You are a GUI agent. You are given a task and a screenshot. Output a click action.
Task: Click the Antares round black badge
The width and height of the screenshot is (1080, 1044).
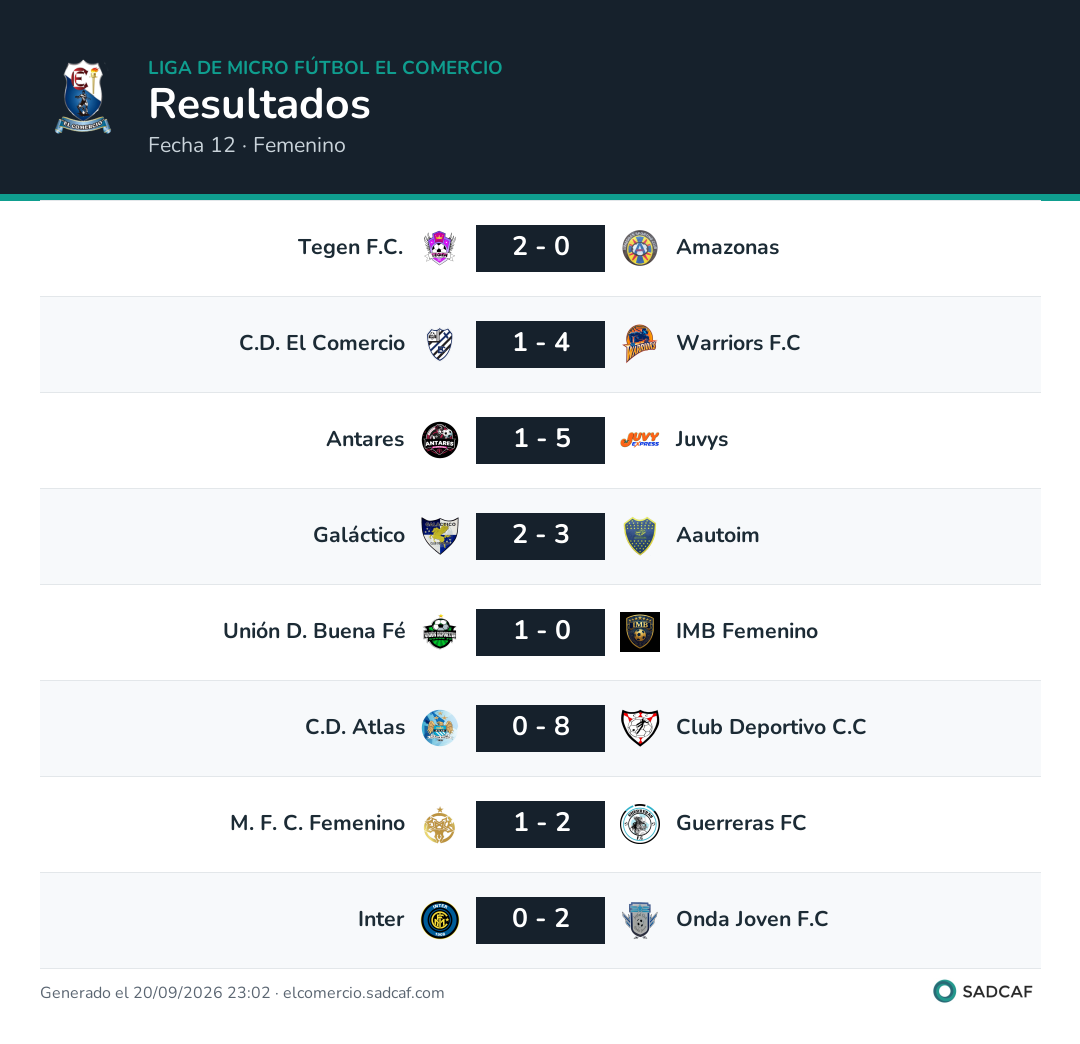[439, 440]
